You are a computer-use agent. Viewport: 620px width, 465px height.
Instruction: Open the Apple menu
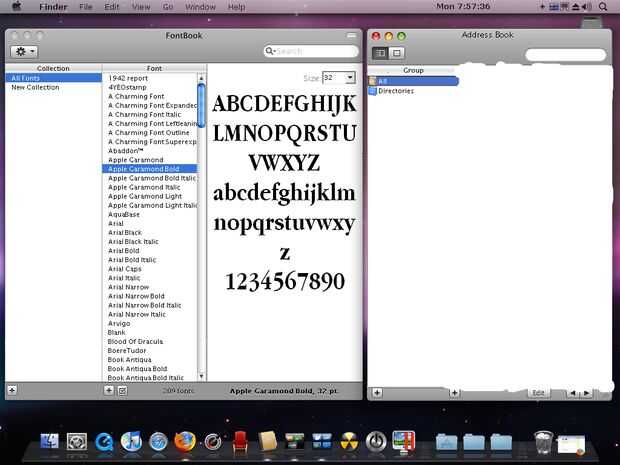(16, 6)
